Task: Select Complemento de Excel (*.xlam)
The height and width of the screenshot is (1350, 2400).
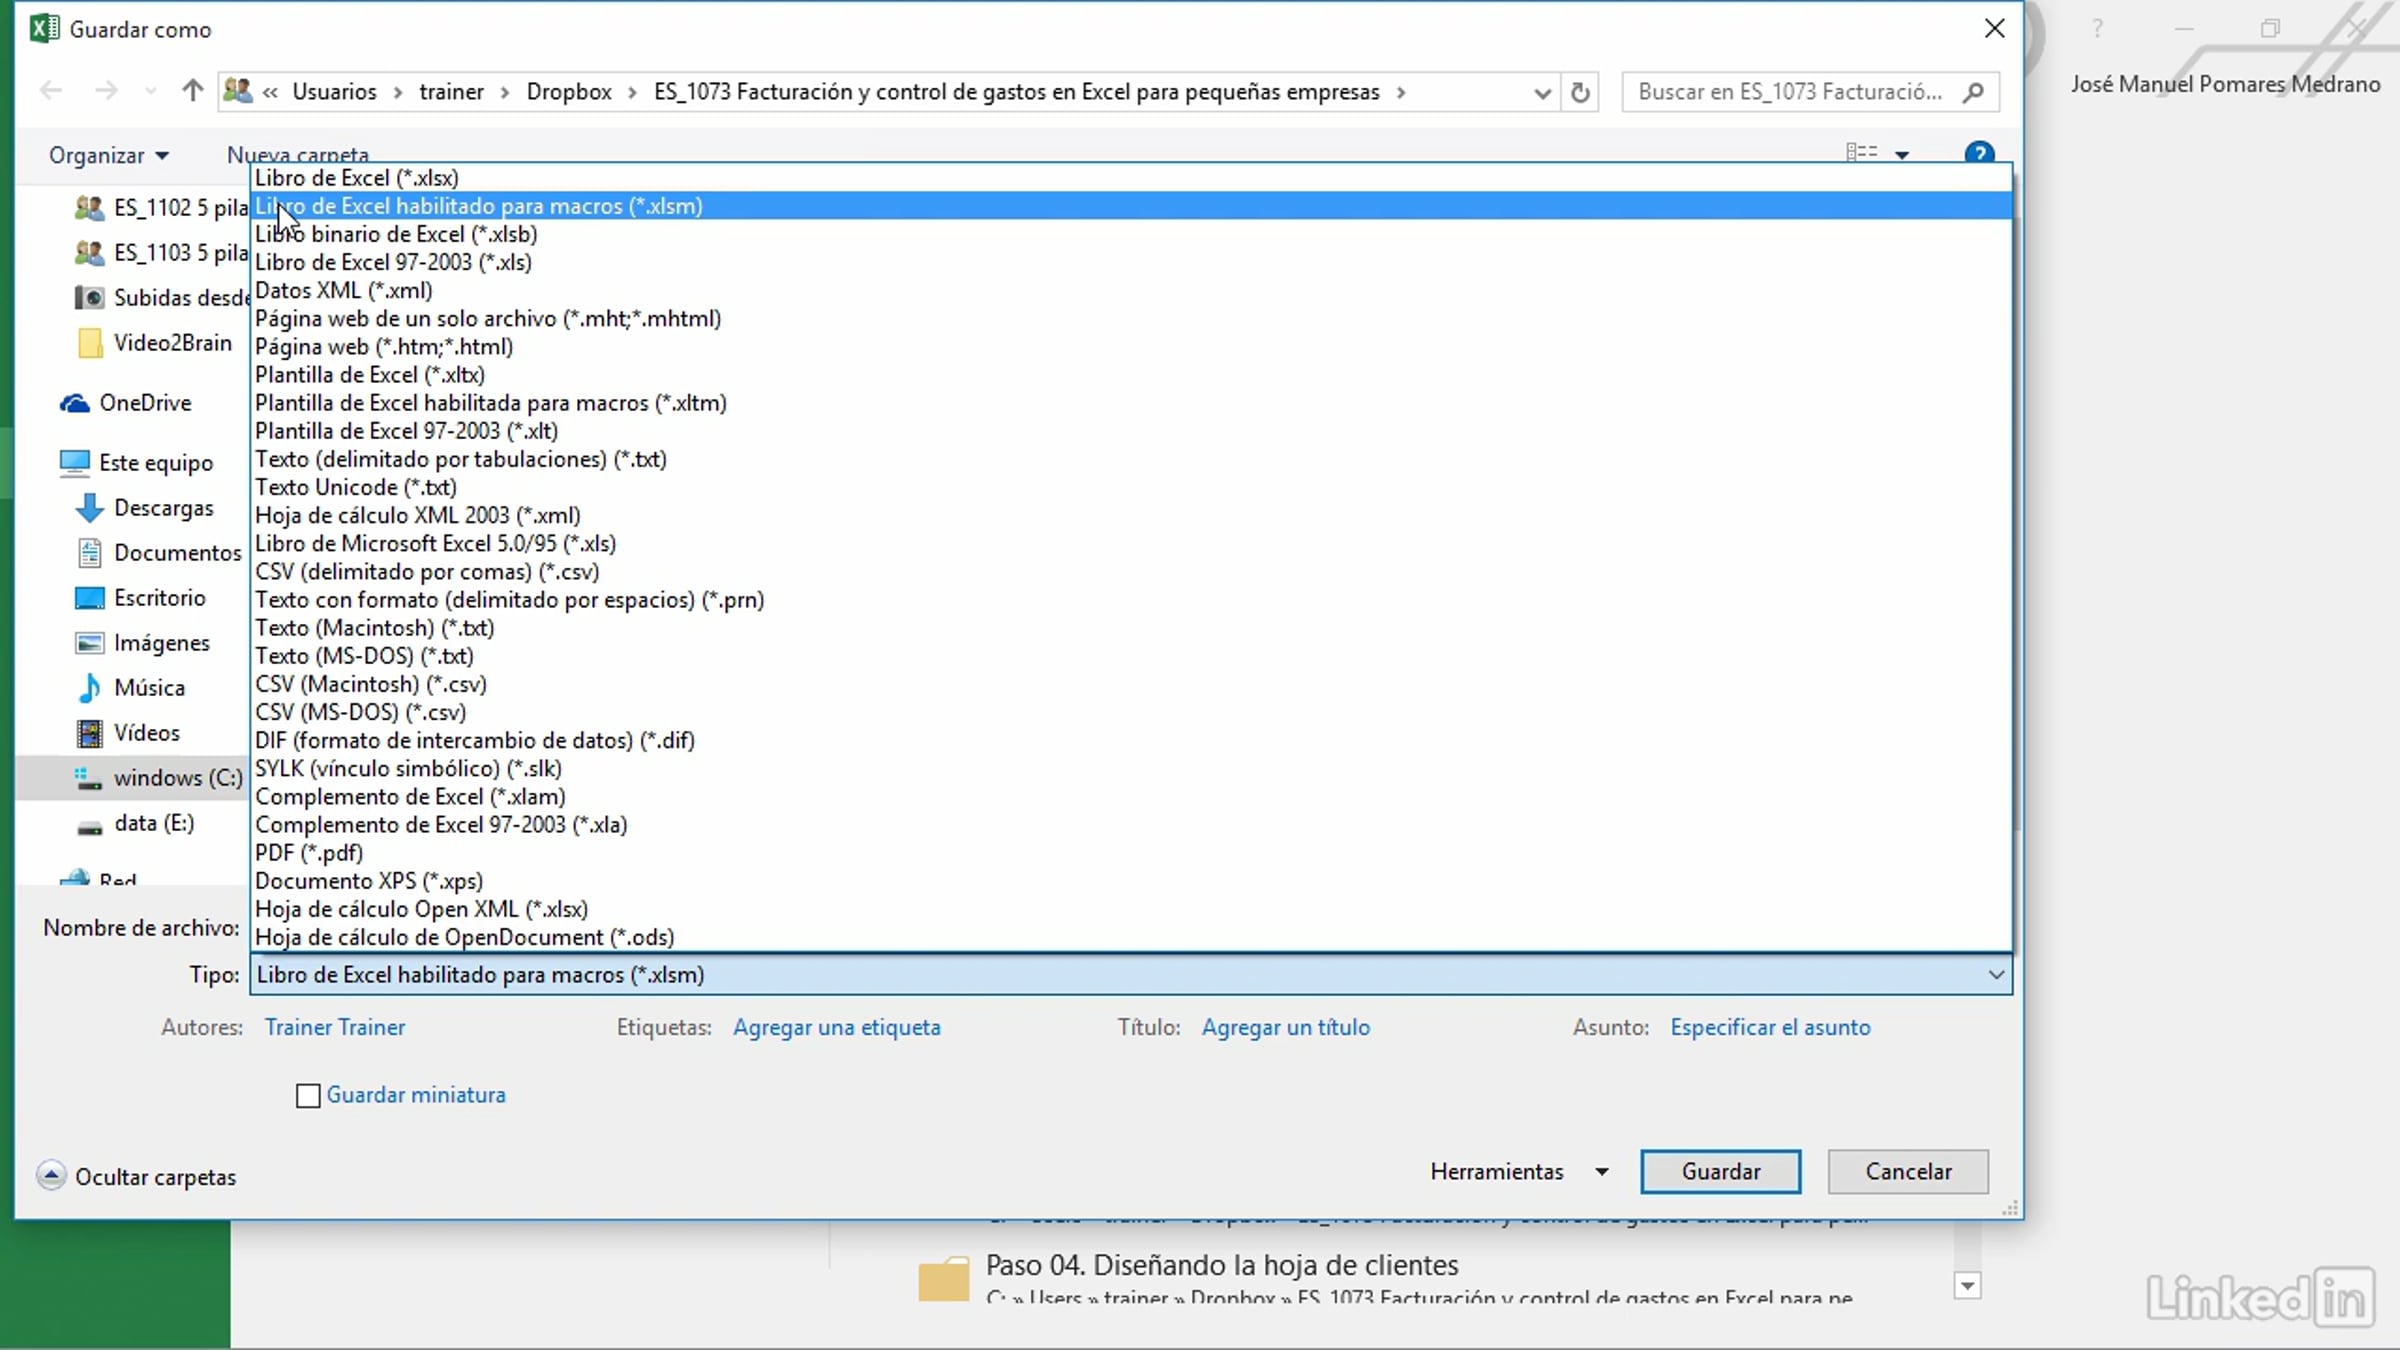Action: (x=1131, y=797)
